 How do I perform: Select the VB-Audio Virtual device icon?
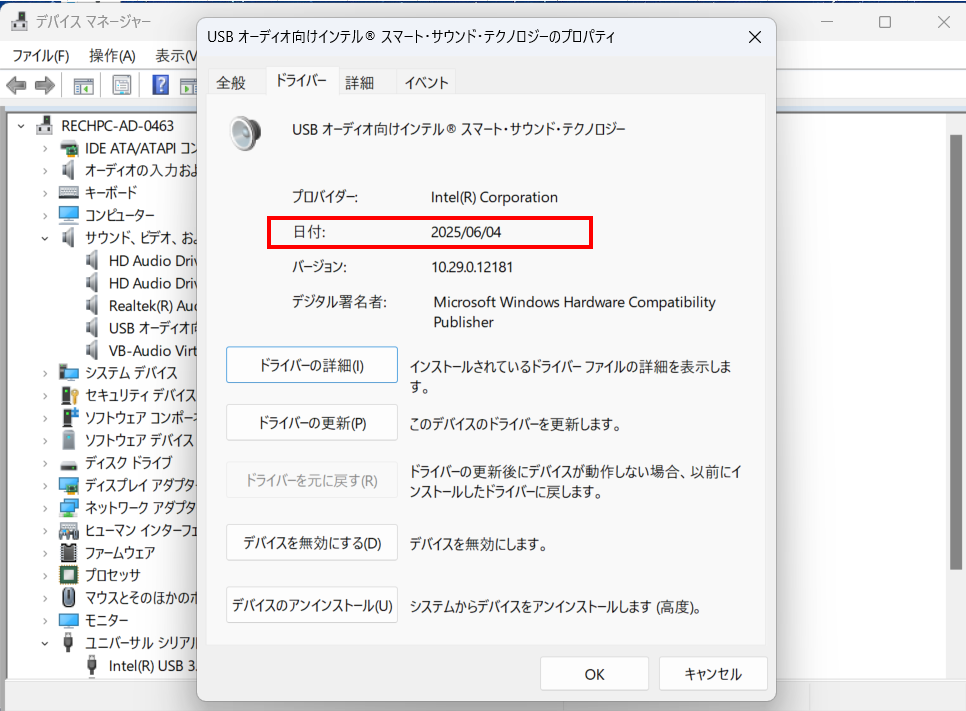pyautogui.click(x=94, y=350)
